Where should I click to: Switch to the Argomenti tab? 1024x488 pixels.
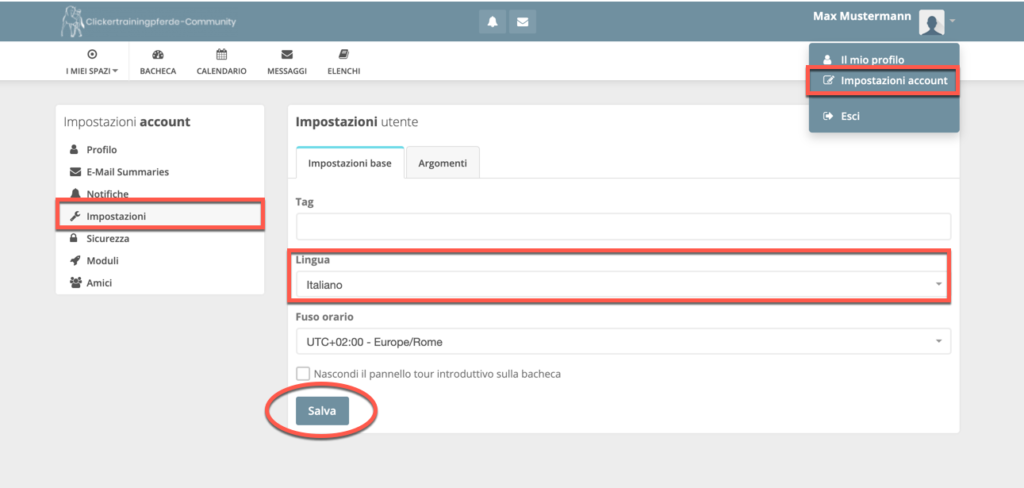[443, 163]
